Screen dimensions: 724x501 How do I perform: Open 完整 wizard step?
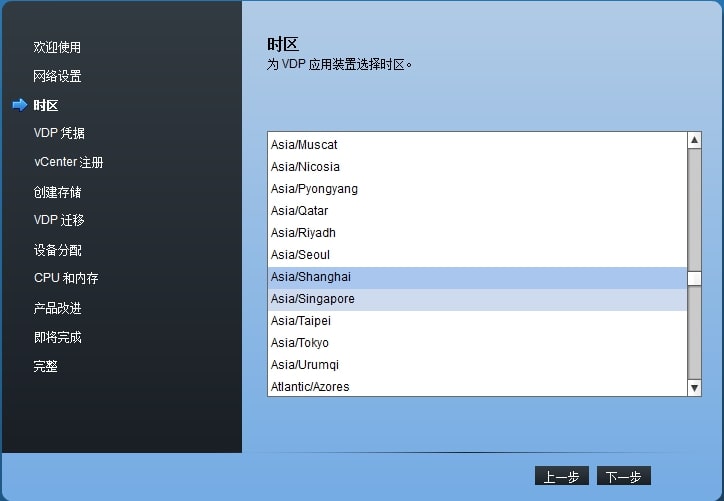[x=45, y=366]
